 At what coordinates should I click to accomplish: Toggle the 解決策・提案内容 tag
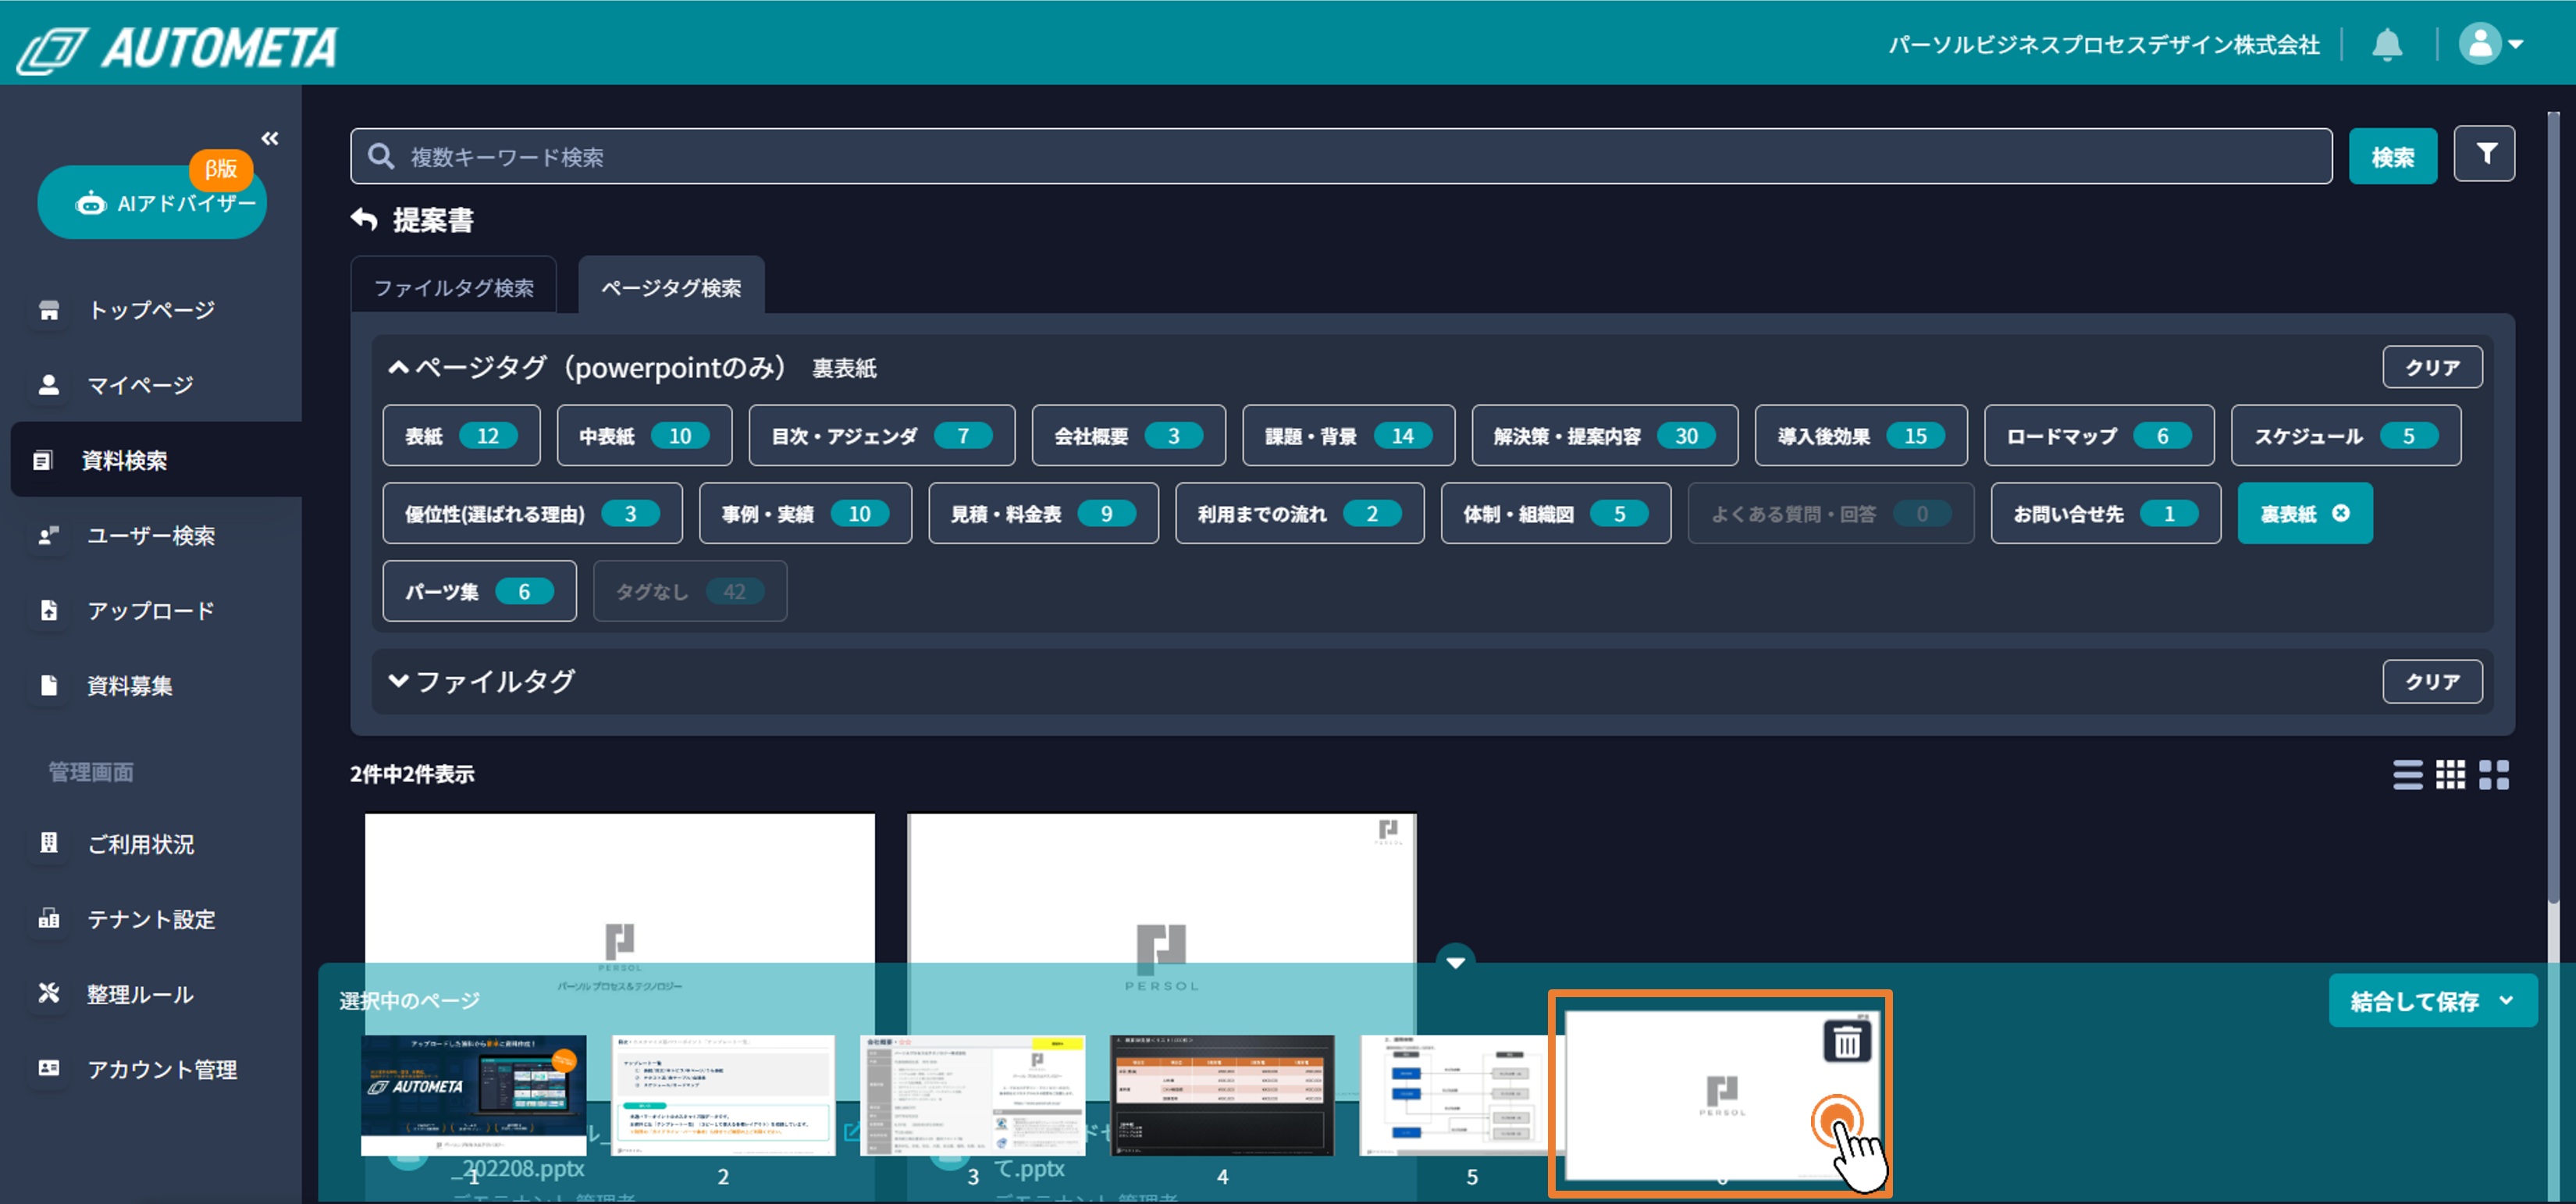tap(1604, 435)
